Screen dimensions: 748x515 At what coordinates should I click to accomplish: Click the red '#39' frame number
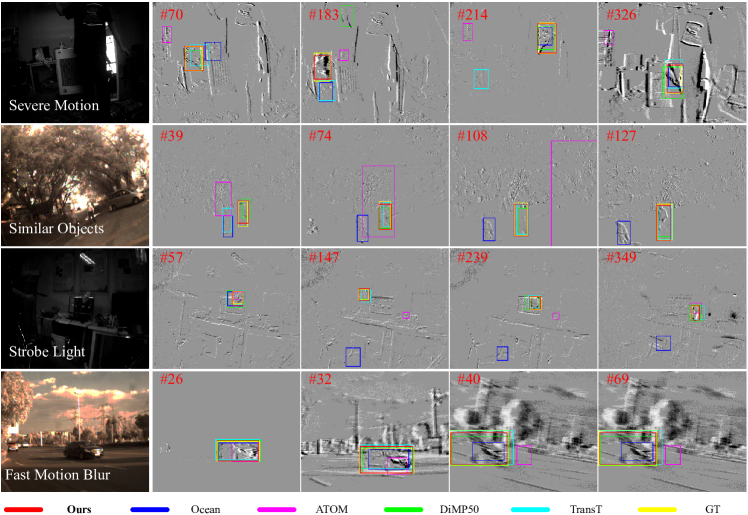pyautogui.click(x=172, y=136)
